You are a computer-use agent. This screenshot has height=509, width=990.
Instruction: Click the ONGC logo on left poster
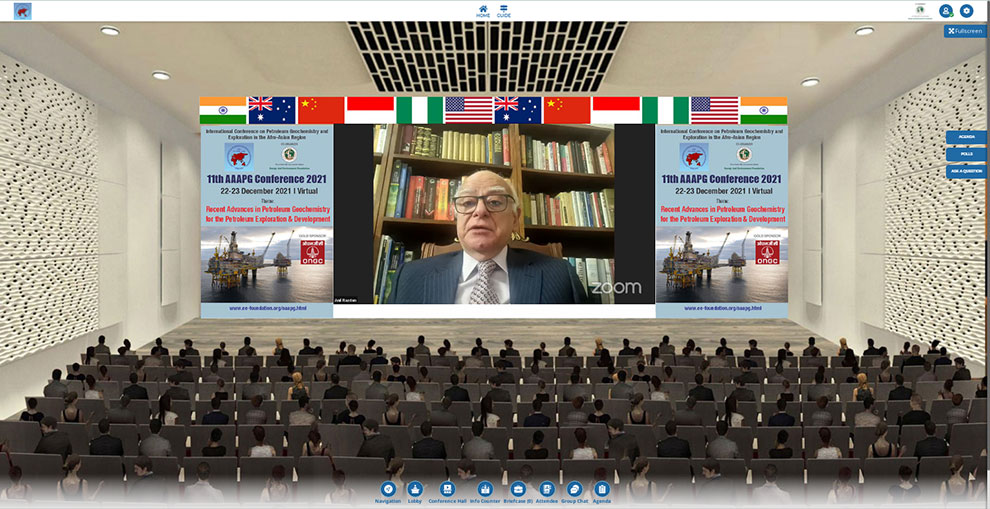313,252
